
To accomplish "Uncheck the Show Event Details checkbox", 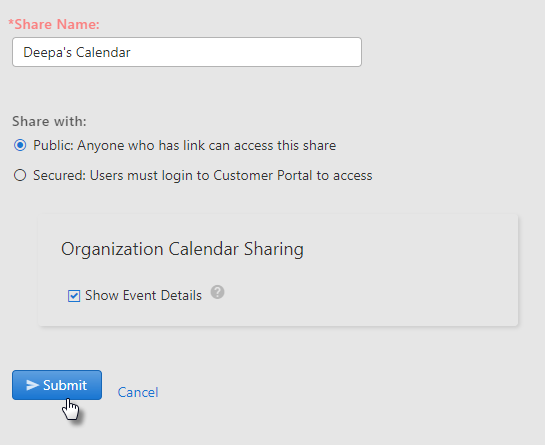I will (x=74, y=296).
